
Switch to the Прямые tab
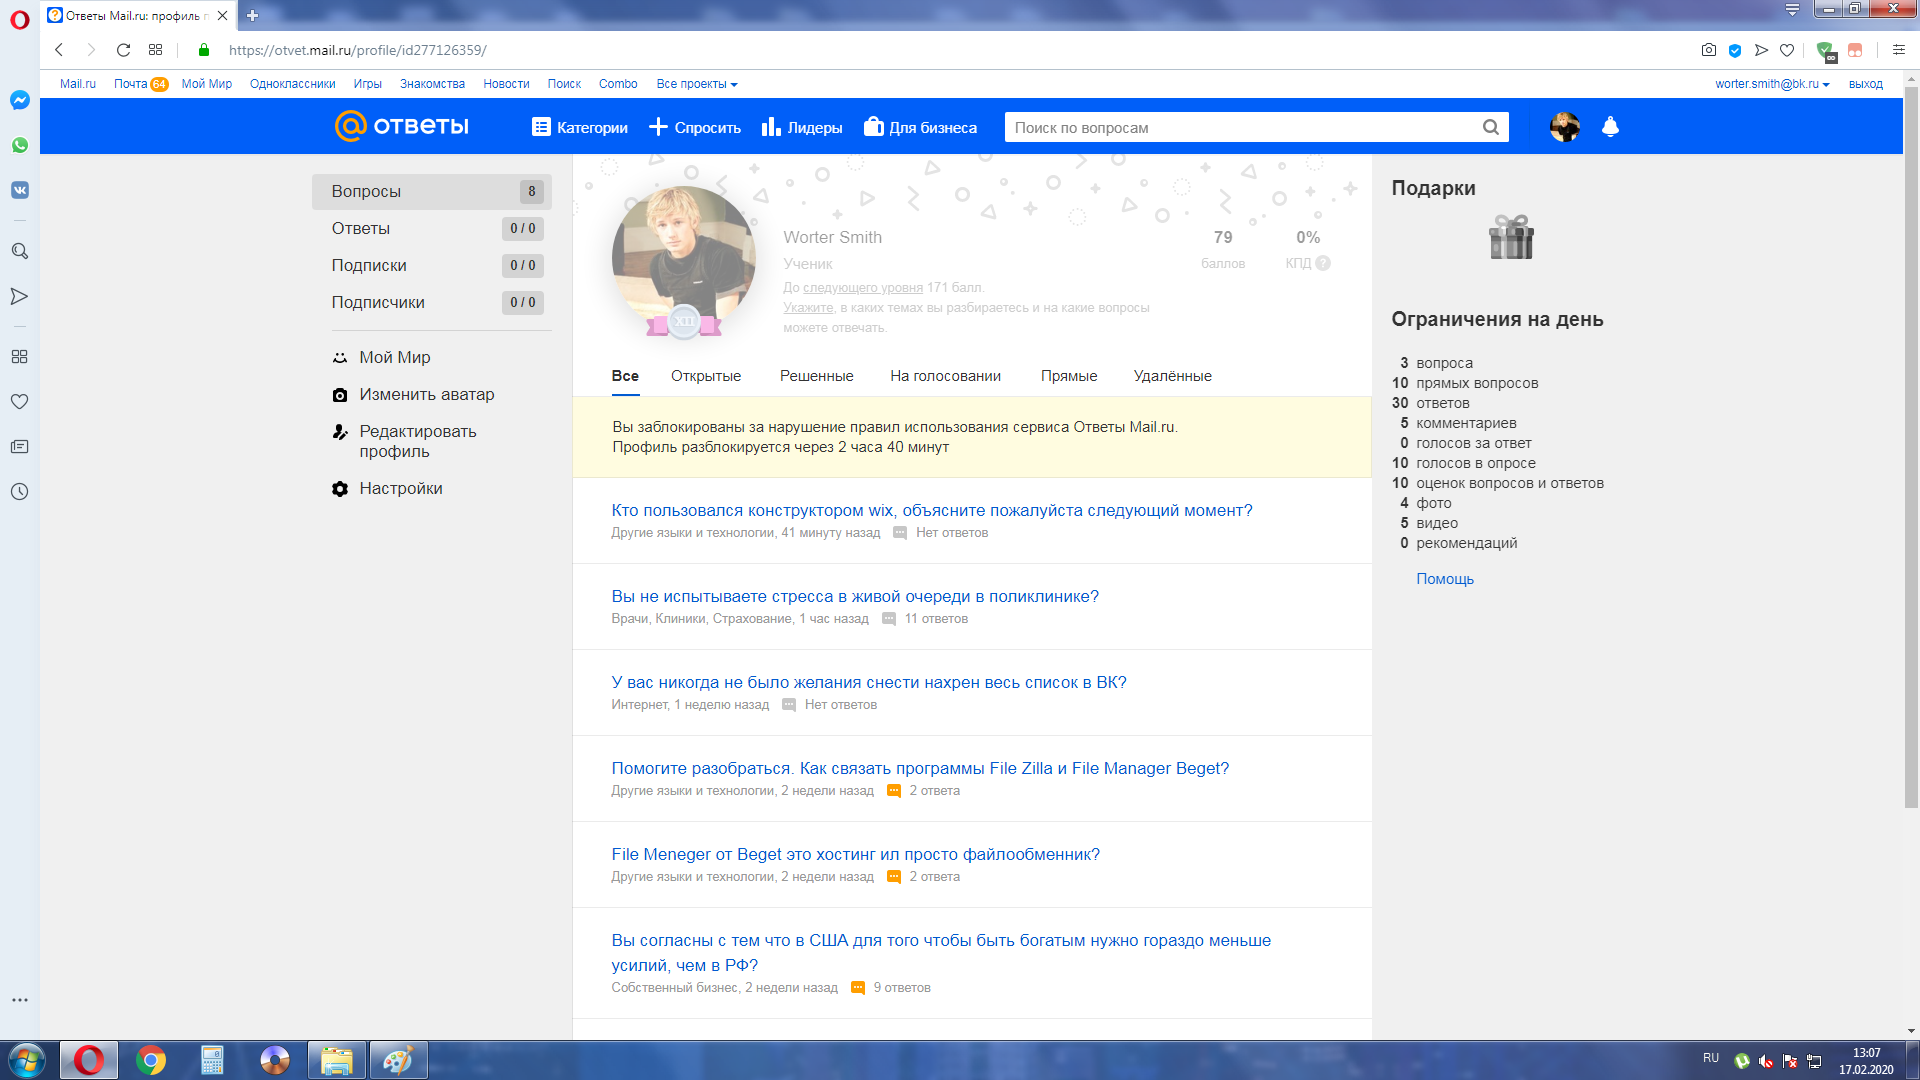1069,376
